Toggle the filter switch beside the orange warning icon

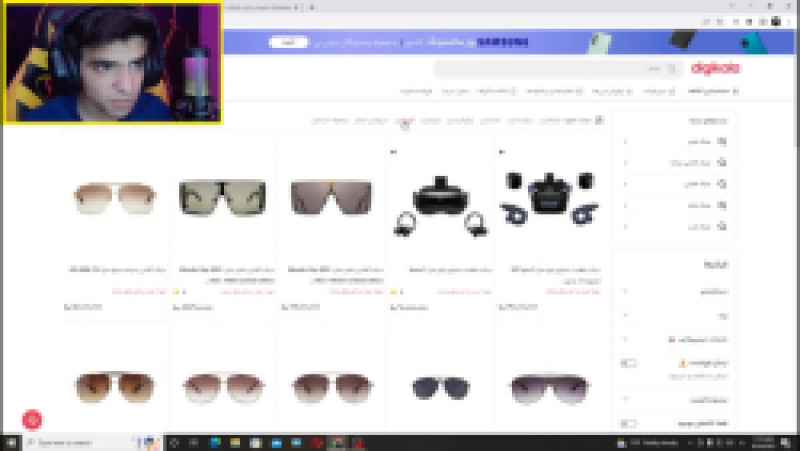[628, 363]
